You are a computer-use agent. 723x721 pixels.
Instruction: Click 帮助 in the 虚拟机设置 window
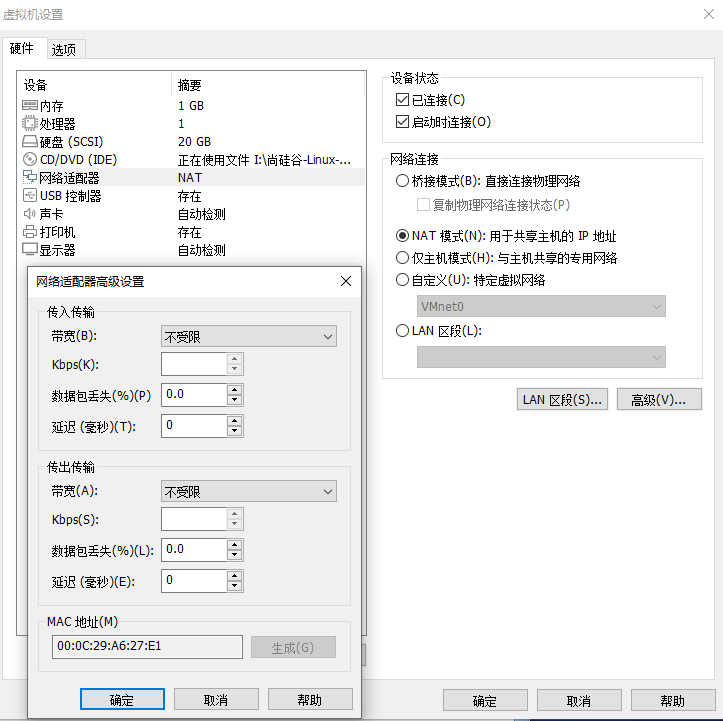(673, 700)
